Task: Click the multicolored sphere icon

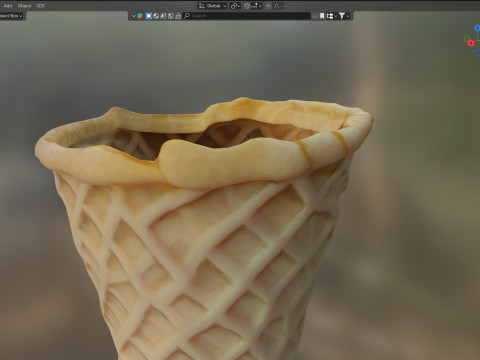Action: coord(140,16)
